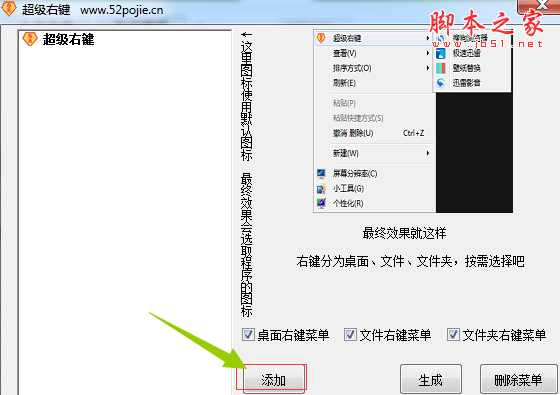
Task: Click the 添加 button
Action: coord(274,380)
